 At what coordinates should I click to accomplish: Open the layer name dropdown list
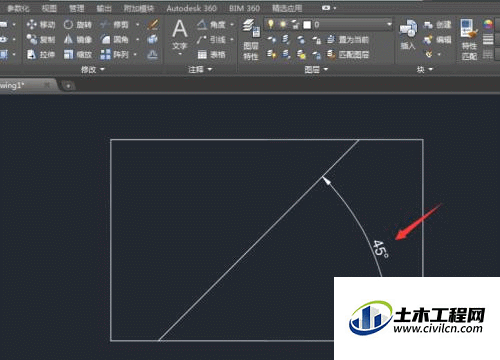point(389,24)
